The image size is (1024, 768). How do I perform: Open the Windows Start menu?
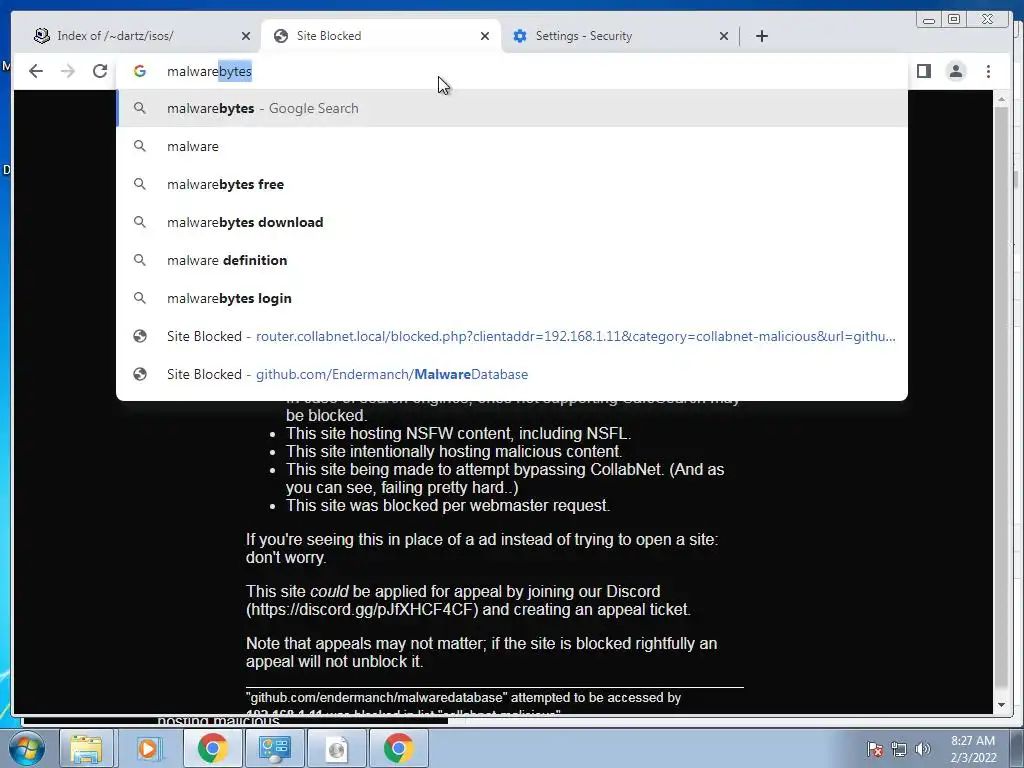tap(26, 748)
